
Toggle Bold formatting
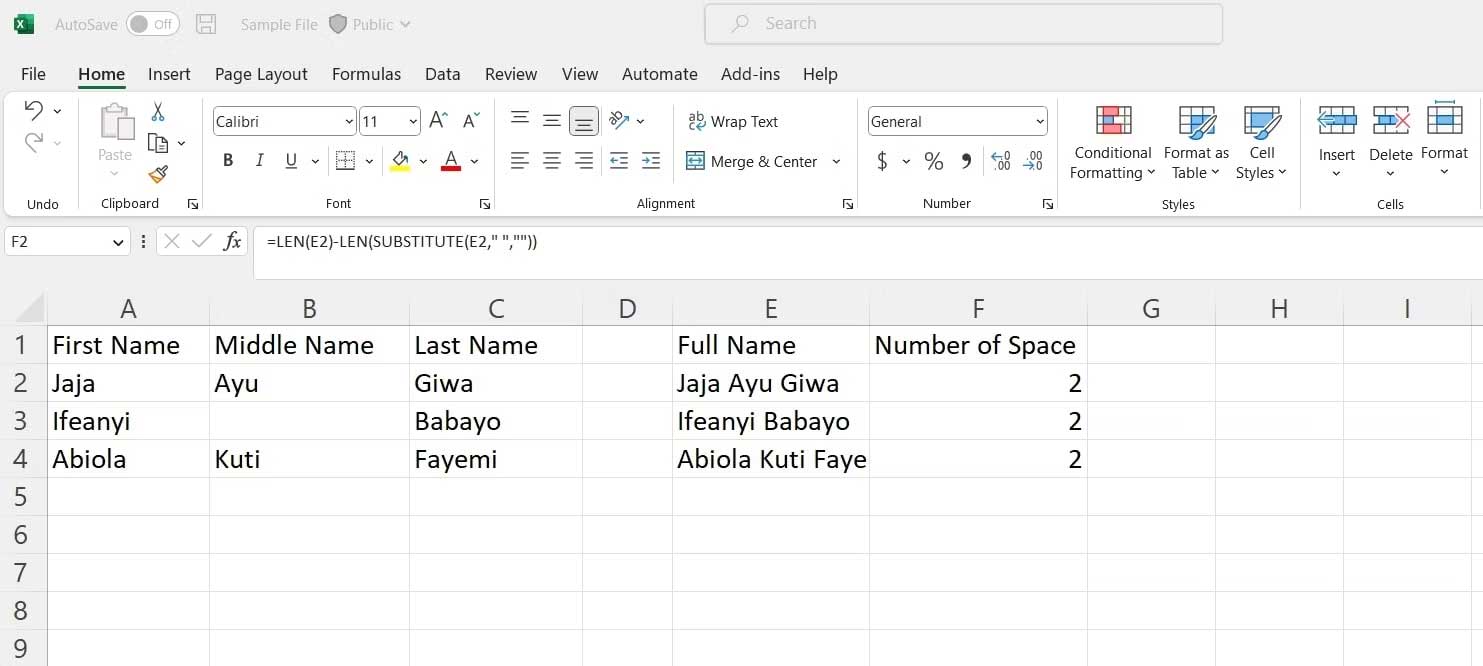228,161
